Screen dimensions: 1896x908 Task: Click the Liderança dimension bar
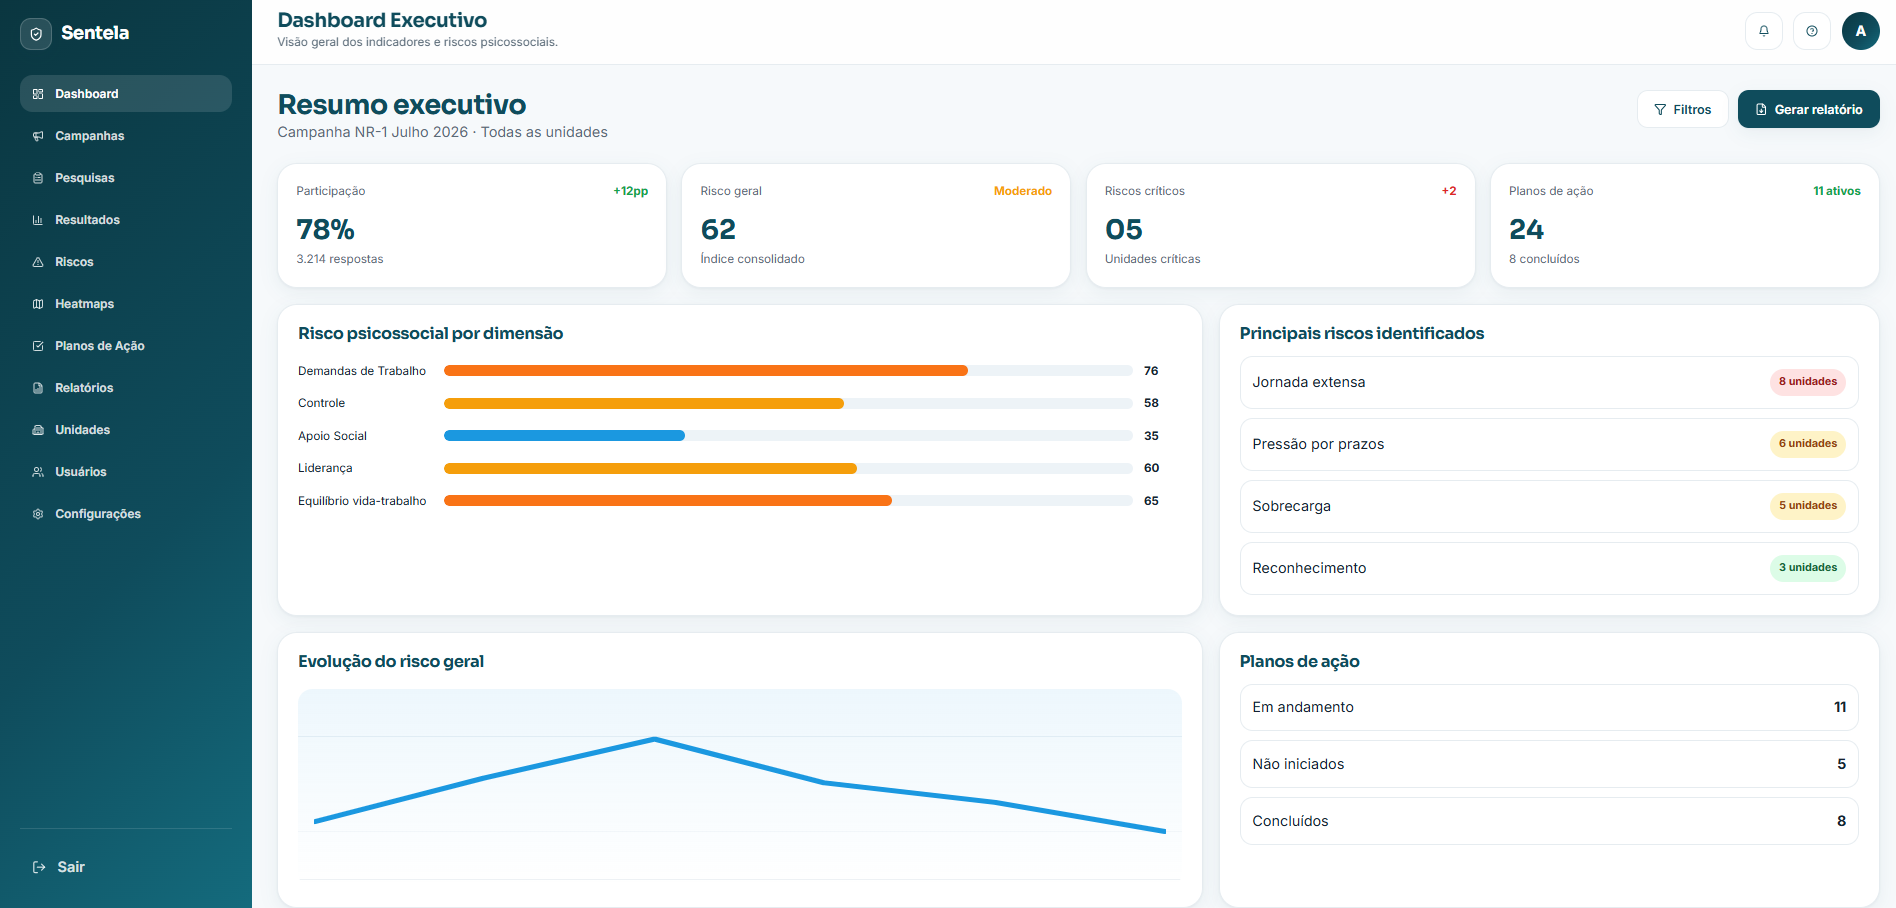point(788,468)
